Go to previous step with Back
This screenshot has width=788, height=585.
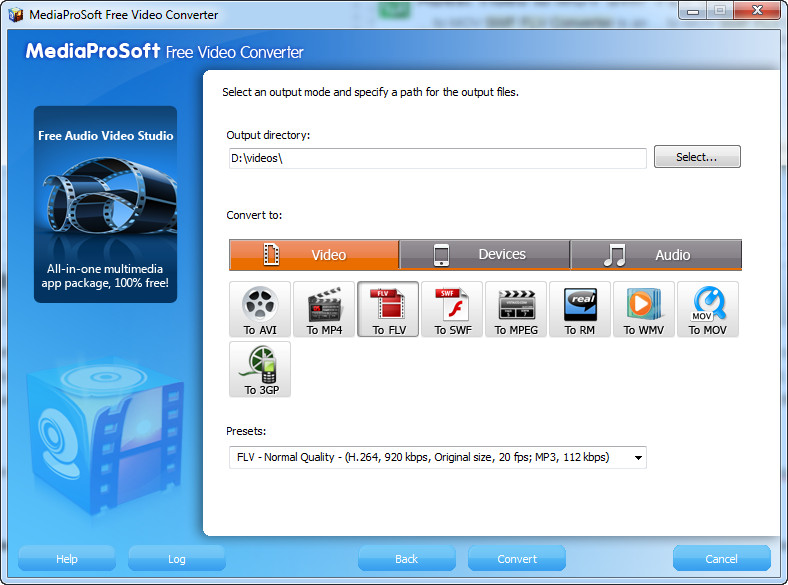click(x=407, y=558)
